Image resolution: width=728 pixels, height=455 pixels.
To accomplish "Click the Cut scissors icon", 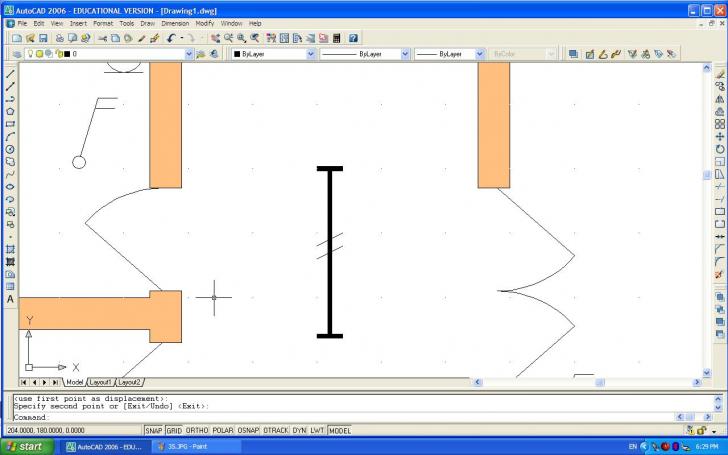I will [x=102, y=38].
